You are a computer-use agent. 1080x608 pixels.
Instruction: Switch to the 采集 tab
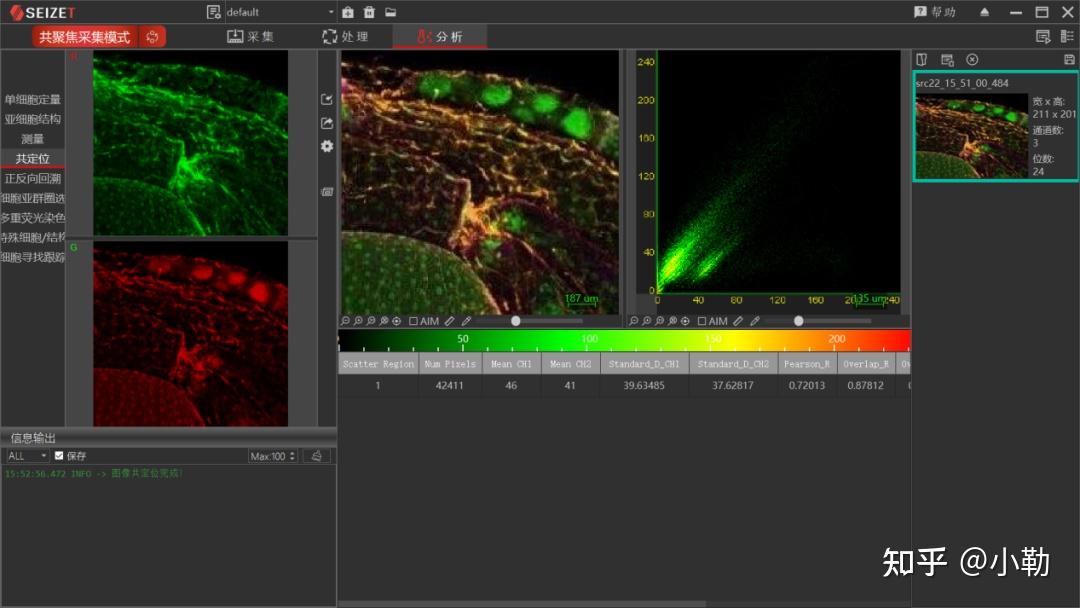(x=250, y=37)
